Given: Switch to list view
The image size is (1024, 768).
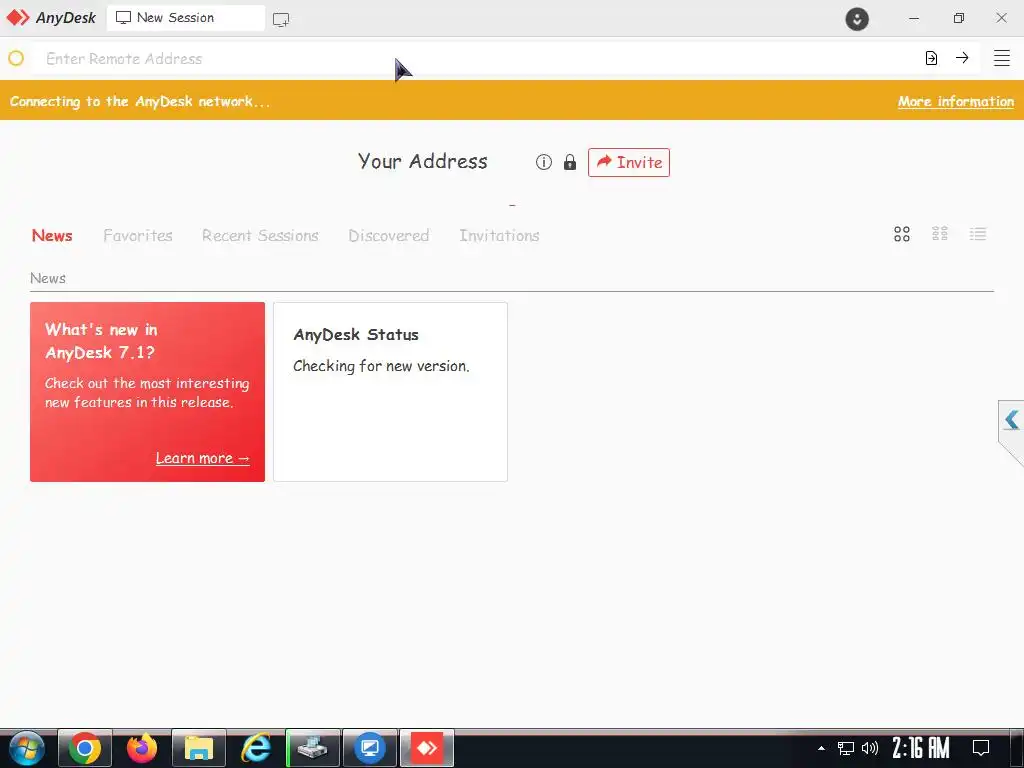Looking at the screenshot, I should [978, 234].
